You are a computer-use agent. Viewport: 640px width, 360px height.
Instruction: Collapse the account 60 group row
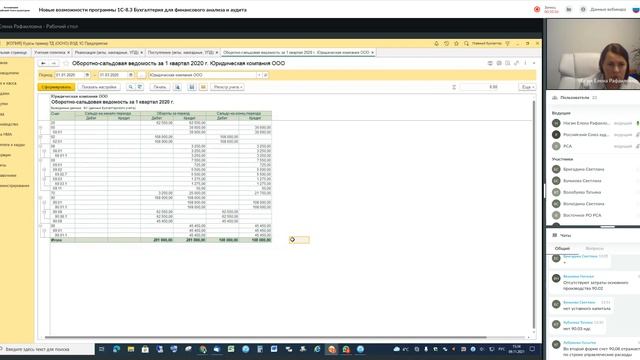[40, 128]
